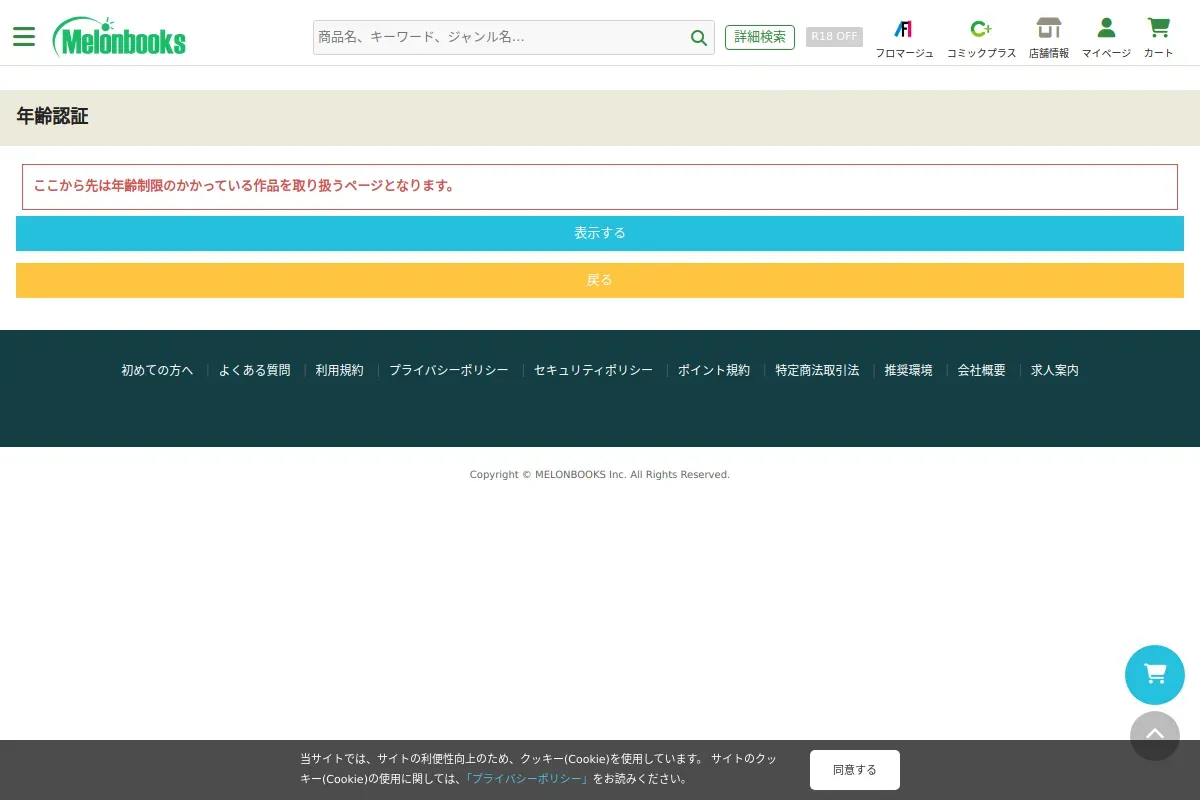
Task: Focus the product keyword search field
Action: [x=500, y=37]
